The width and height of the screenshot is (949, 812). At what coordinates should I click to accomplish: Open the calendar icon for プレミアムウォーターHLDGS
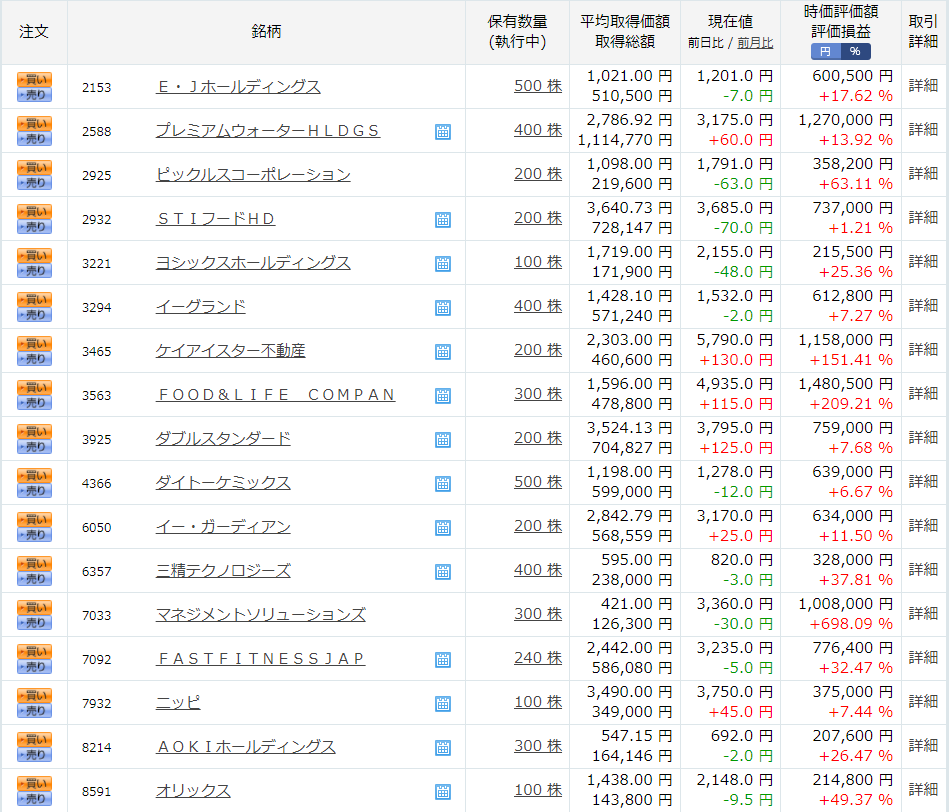tap(443, 131)
